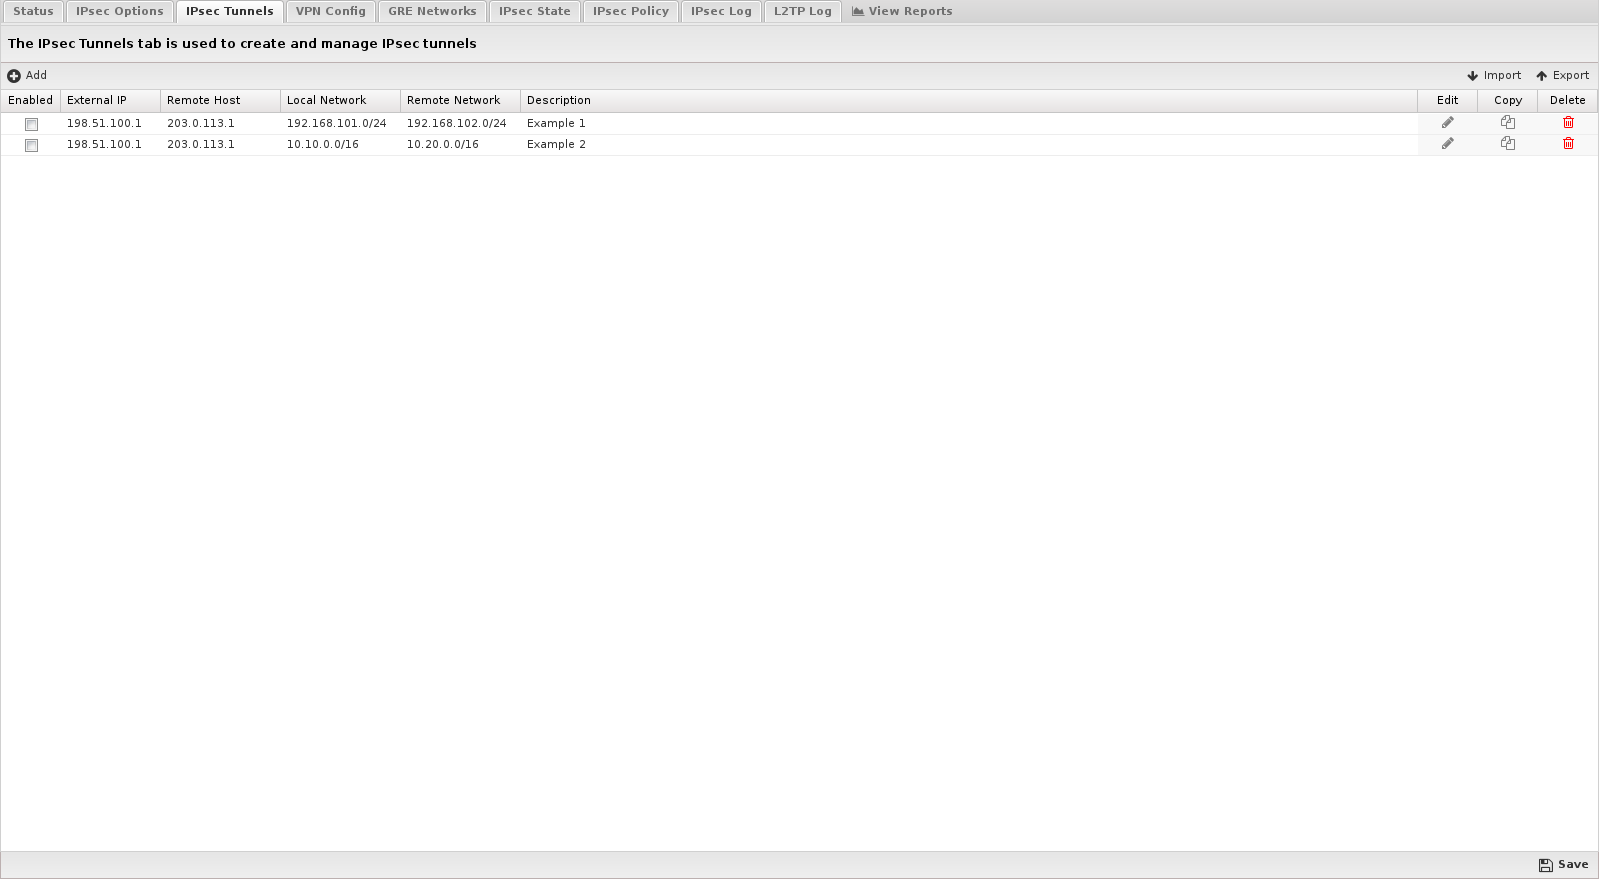Open the IPsec Policy tab
The image size is (1599, 879).
(631, 12)
